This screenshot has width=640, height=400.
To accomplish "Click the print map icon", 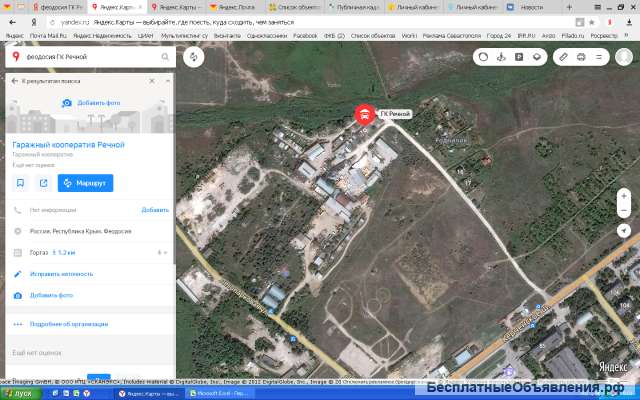I will coord(581,57).
